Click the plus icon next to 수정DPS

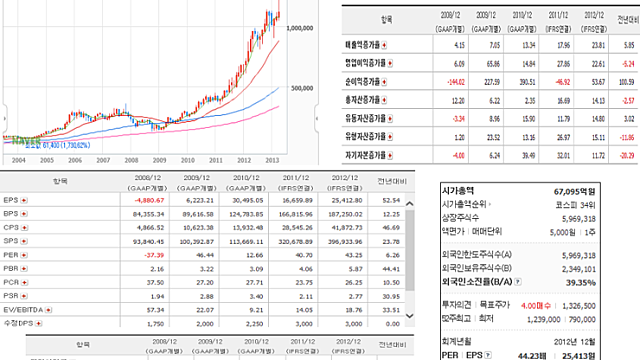coord(39,323)
